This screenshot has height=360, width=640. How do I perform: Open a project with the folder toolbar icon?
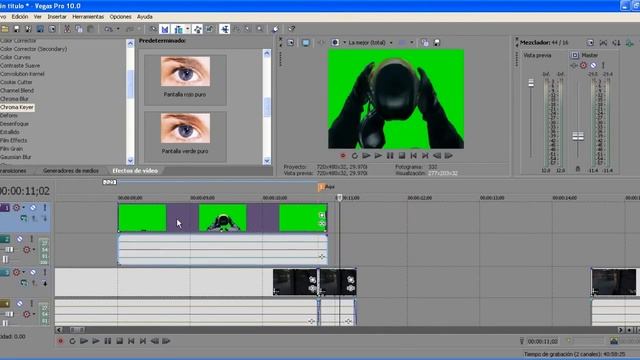(x=4, y=29)
